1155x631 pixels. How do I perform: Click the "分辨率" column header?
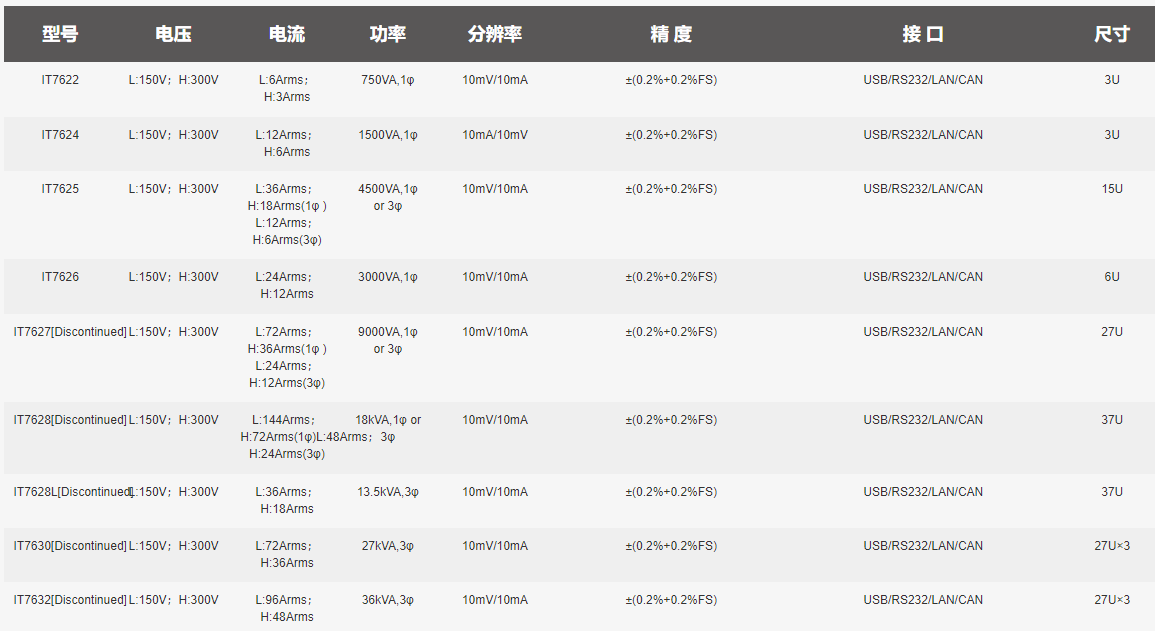tap(495, 34)
